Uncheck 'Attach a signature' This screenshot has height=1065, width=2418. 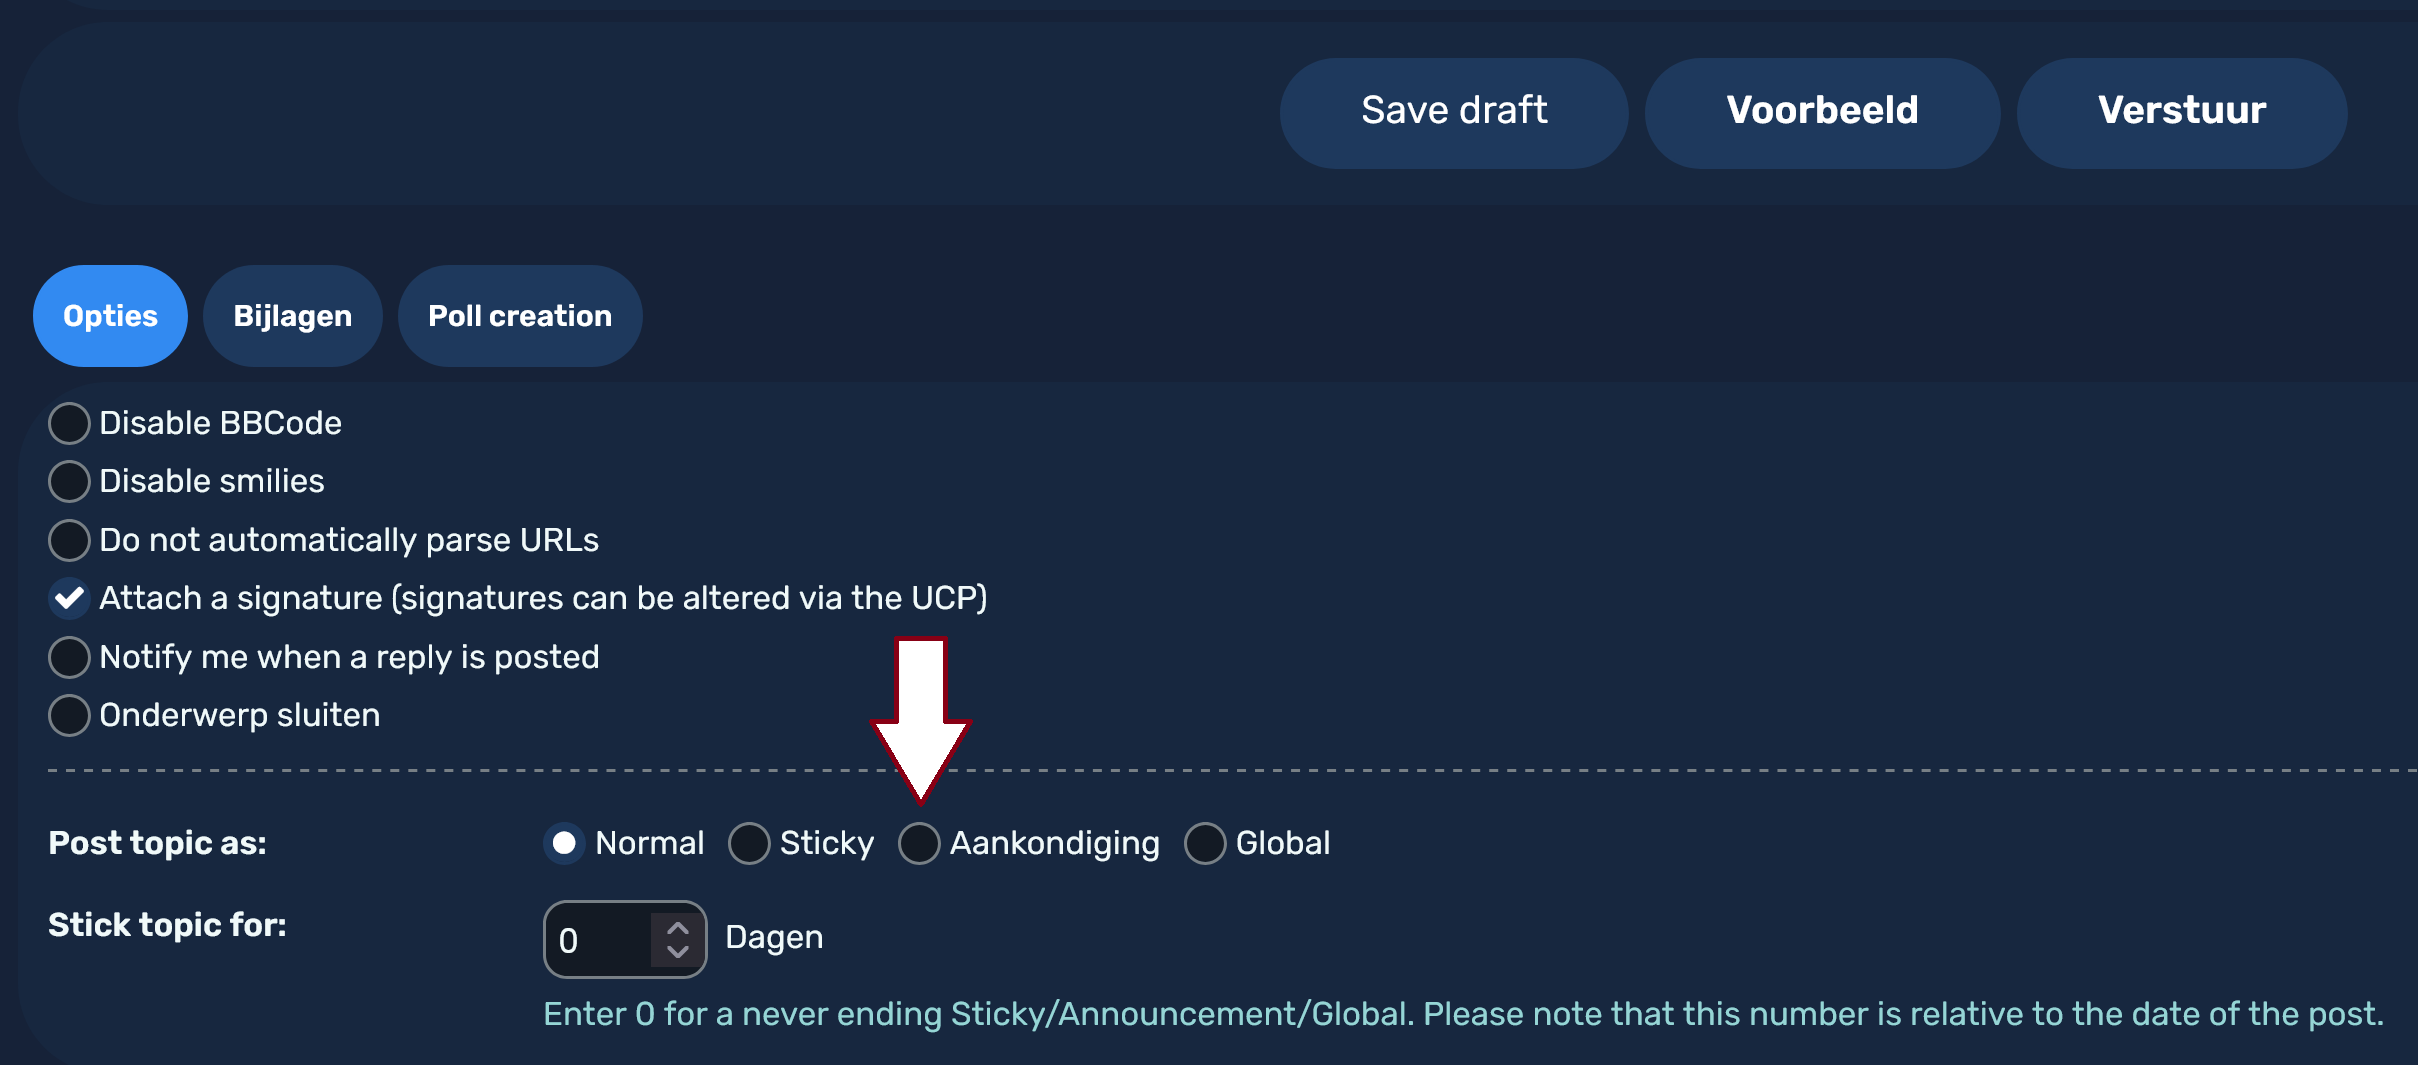[x=68, y=598]
